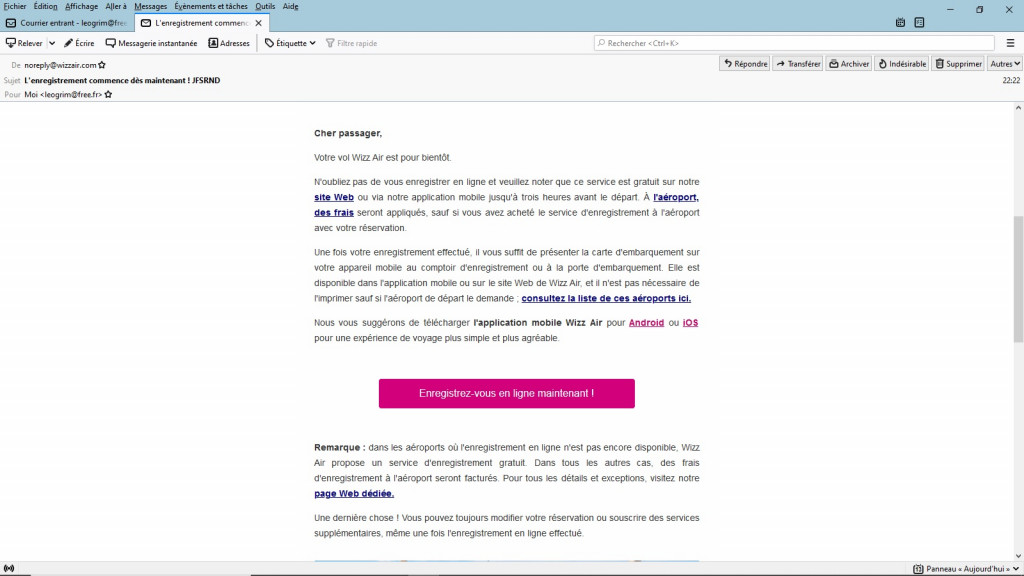Click the message time 22:22
Viewport: 1024px width, 576px height.
coord(1011,80)
